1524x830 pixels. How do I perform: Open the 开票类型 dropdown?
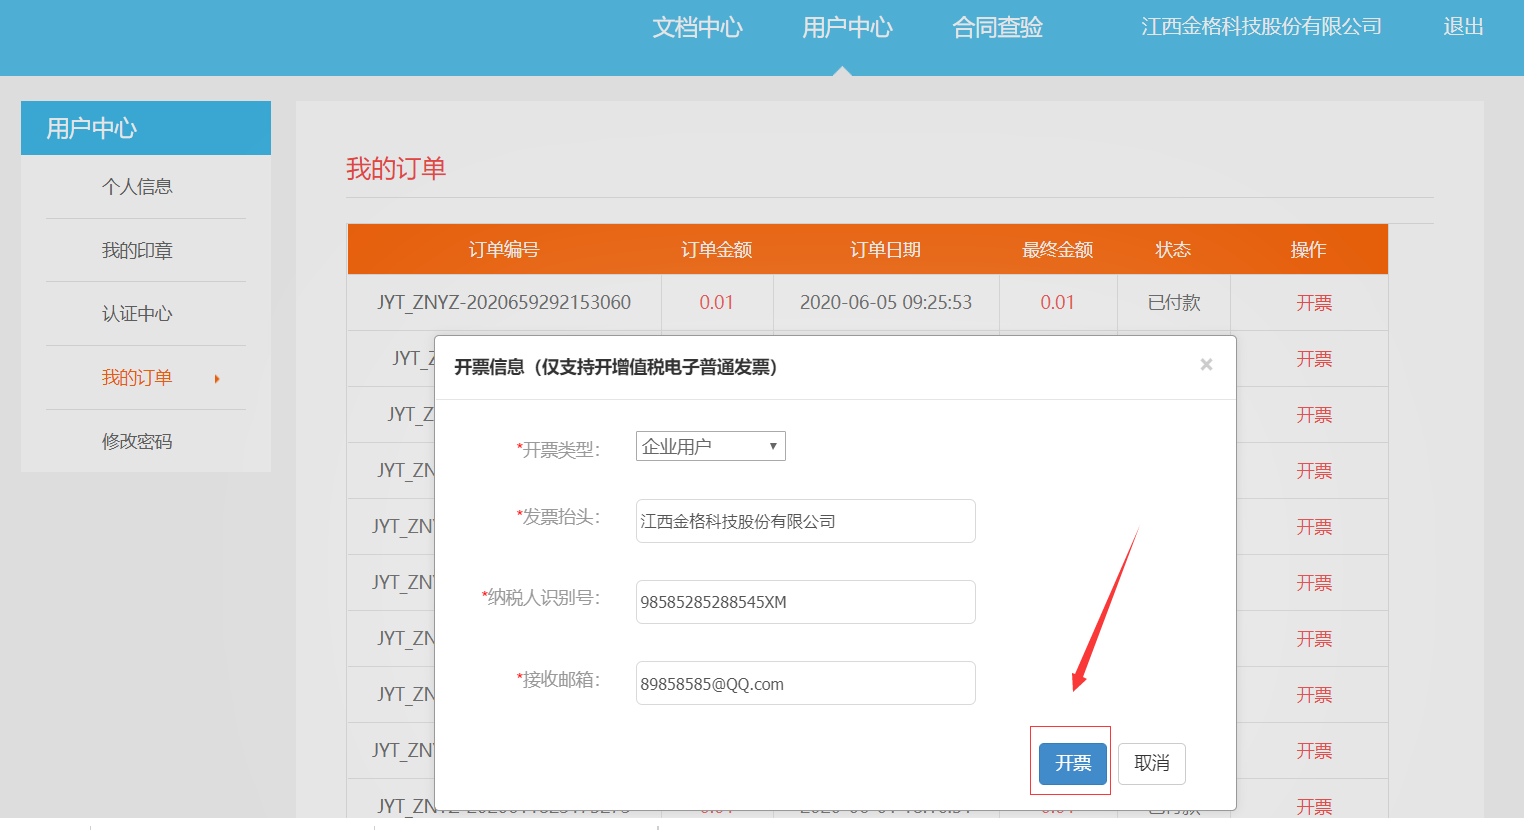pyautogui.click(x=710, y=446)
